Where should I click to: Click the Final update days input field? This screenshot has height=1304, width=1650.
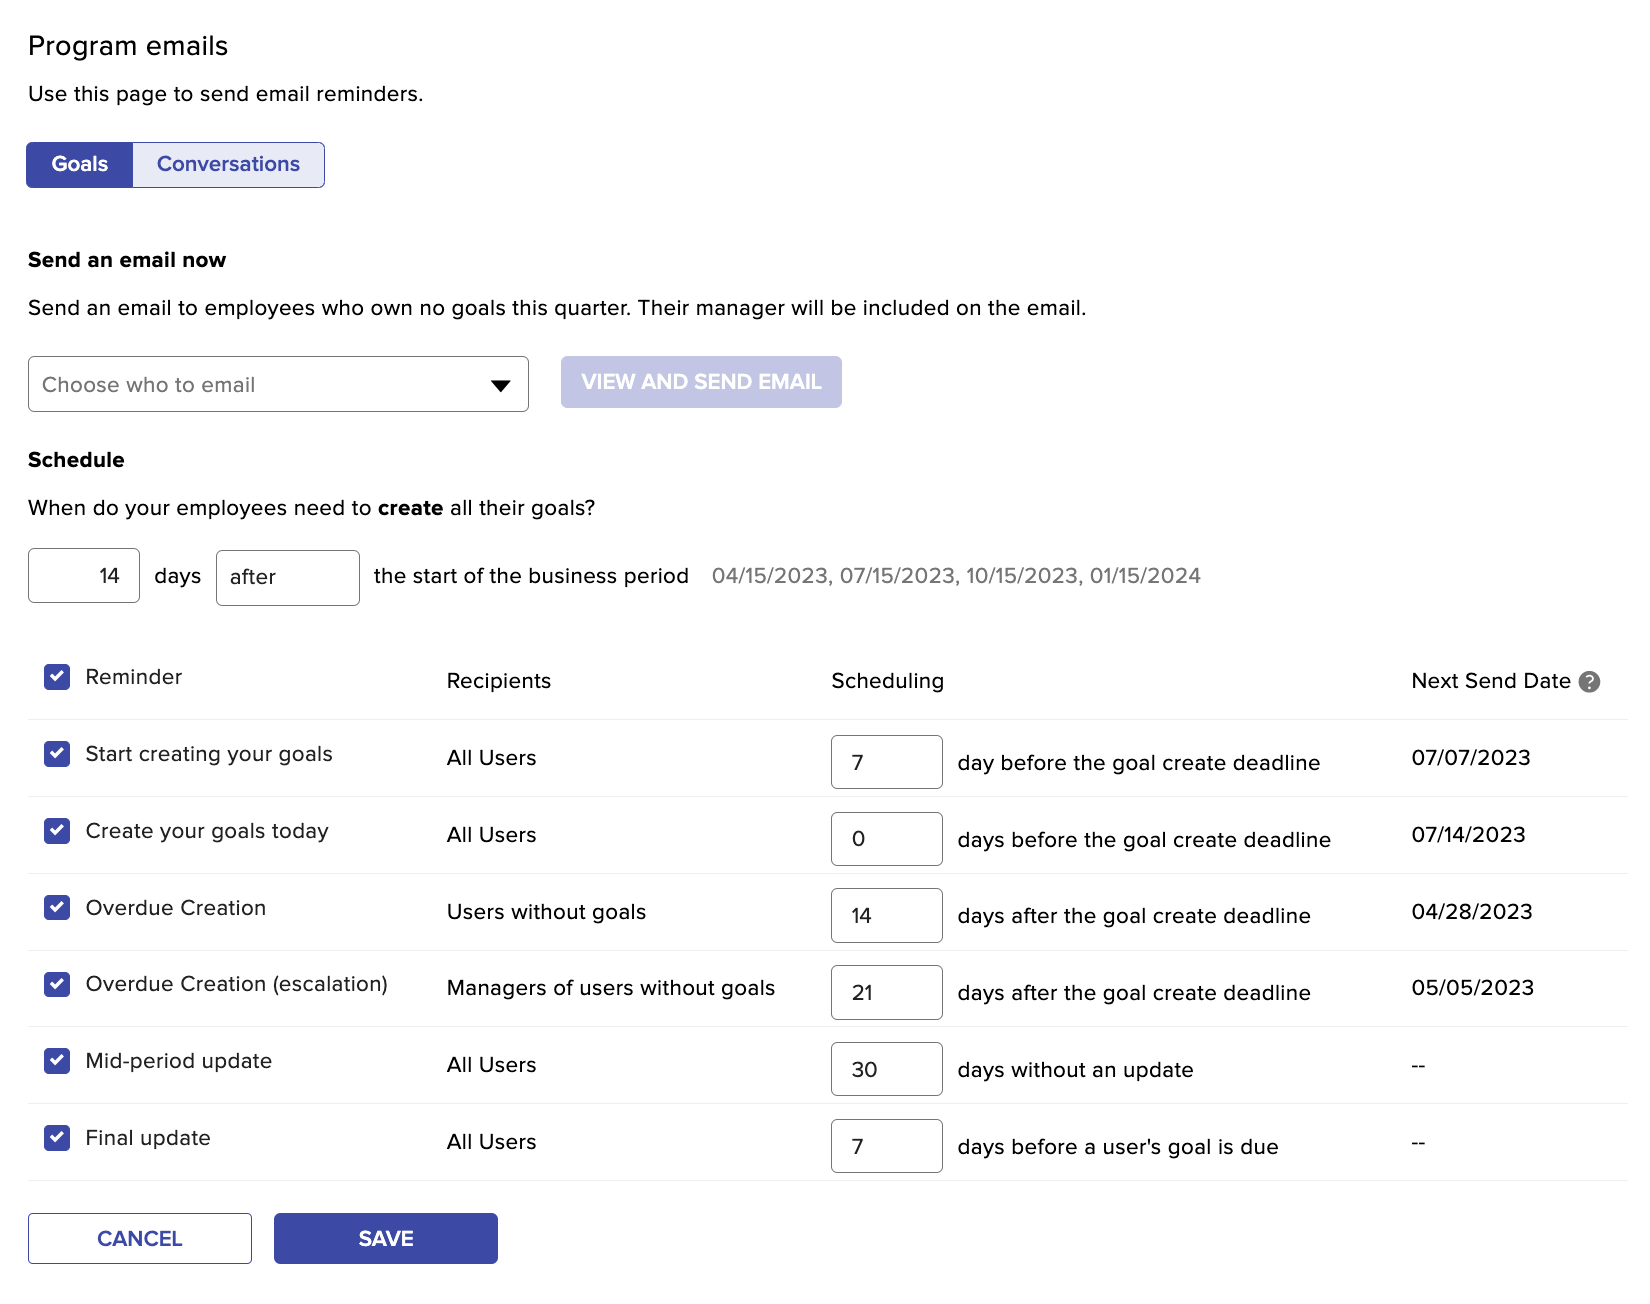[886, 1146]
